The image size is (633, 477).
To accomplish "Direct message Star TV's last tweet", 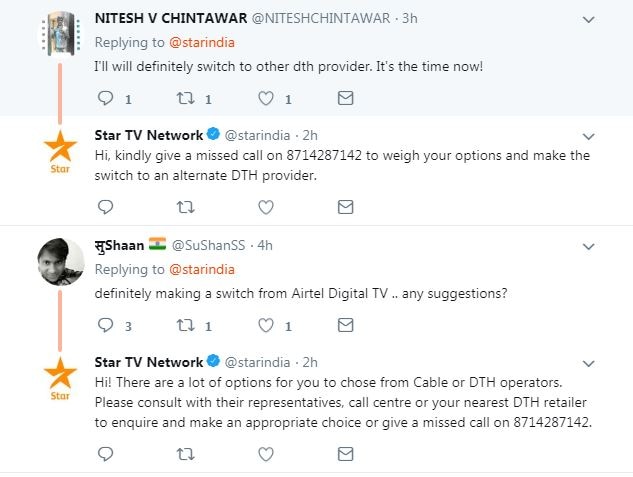I will [345, 455].
